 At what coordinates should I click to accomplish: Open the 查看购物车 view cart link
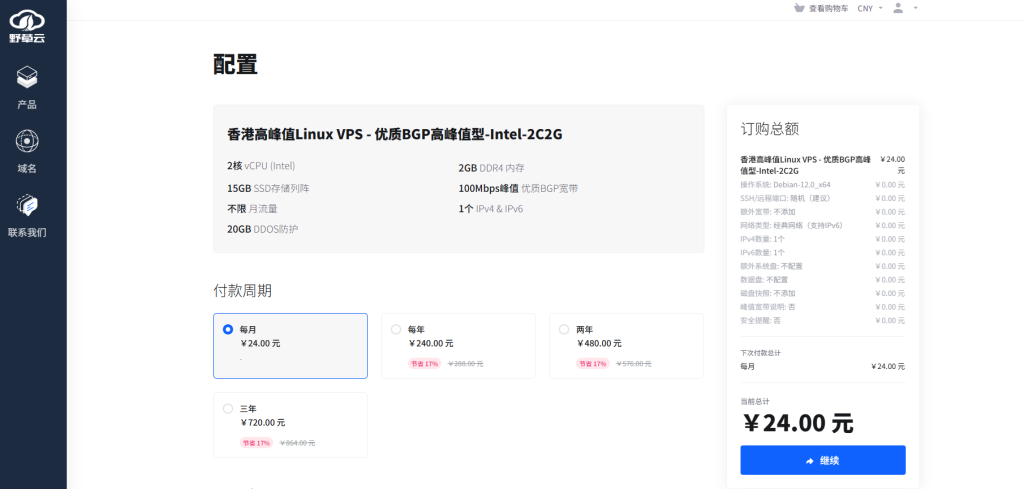[828, 8]
